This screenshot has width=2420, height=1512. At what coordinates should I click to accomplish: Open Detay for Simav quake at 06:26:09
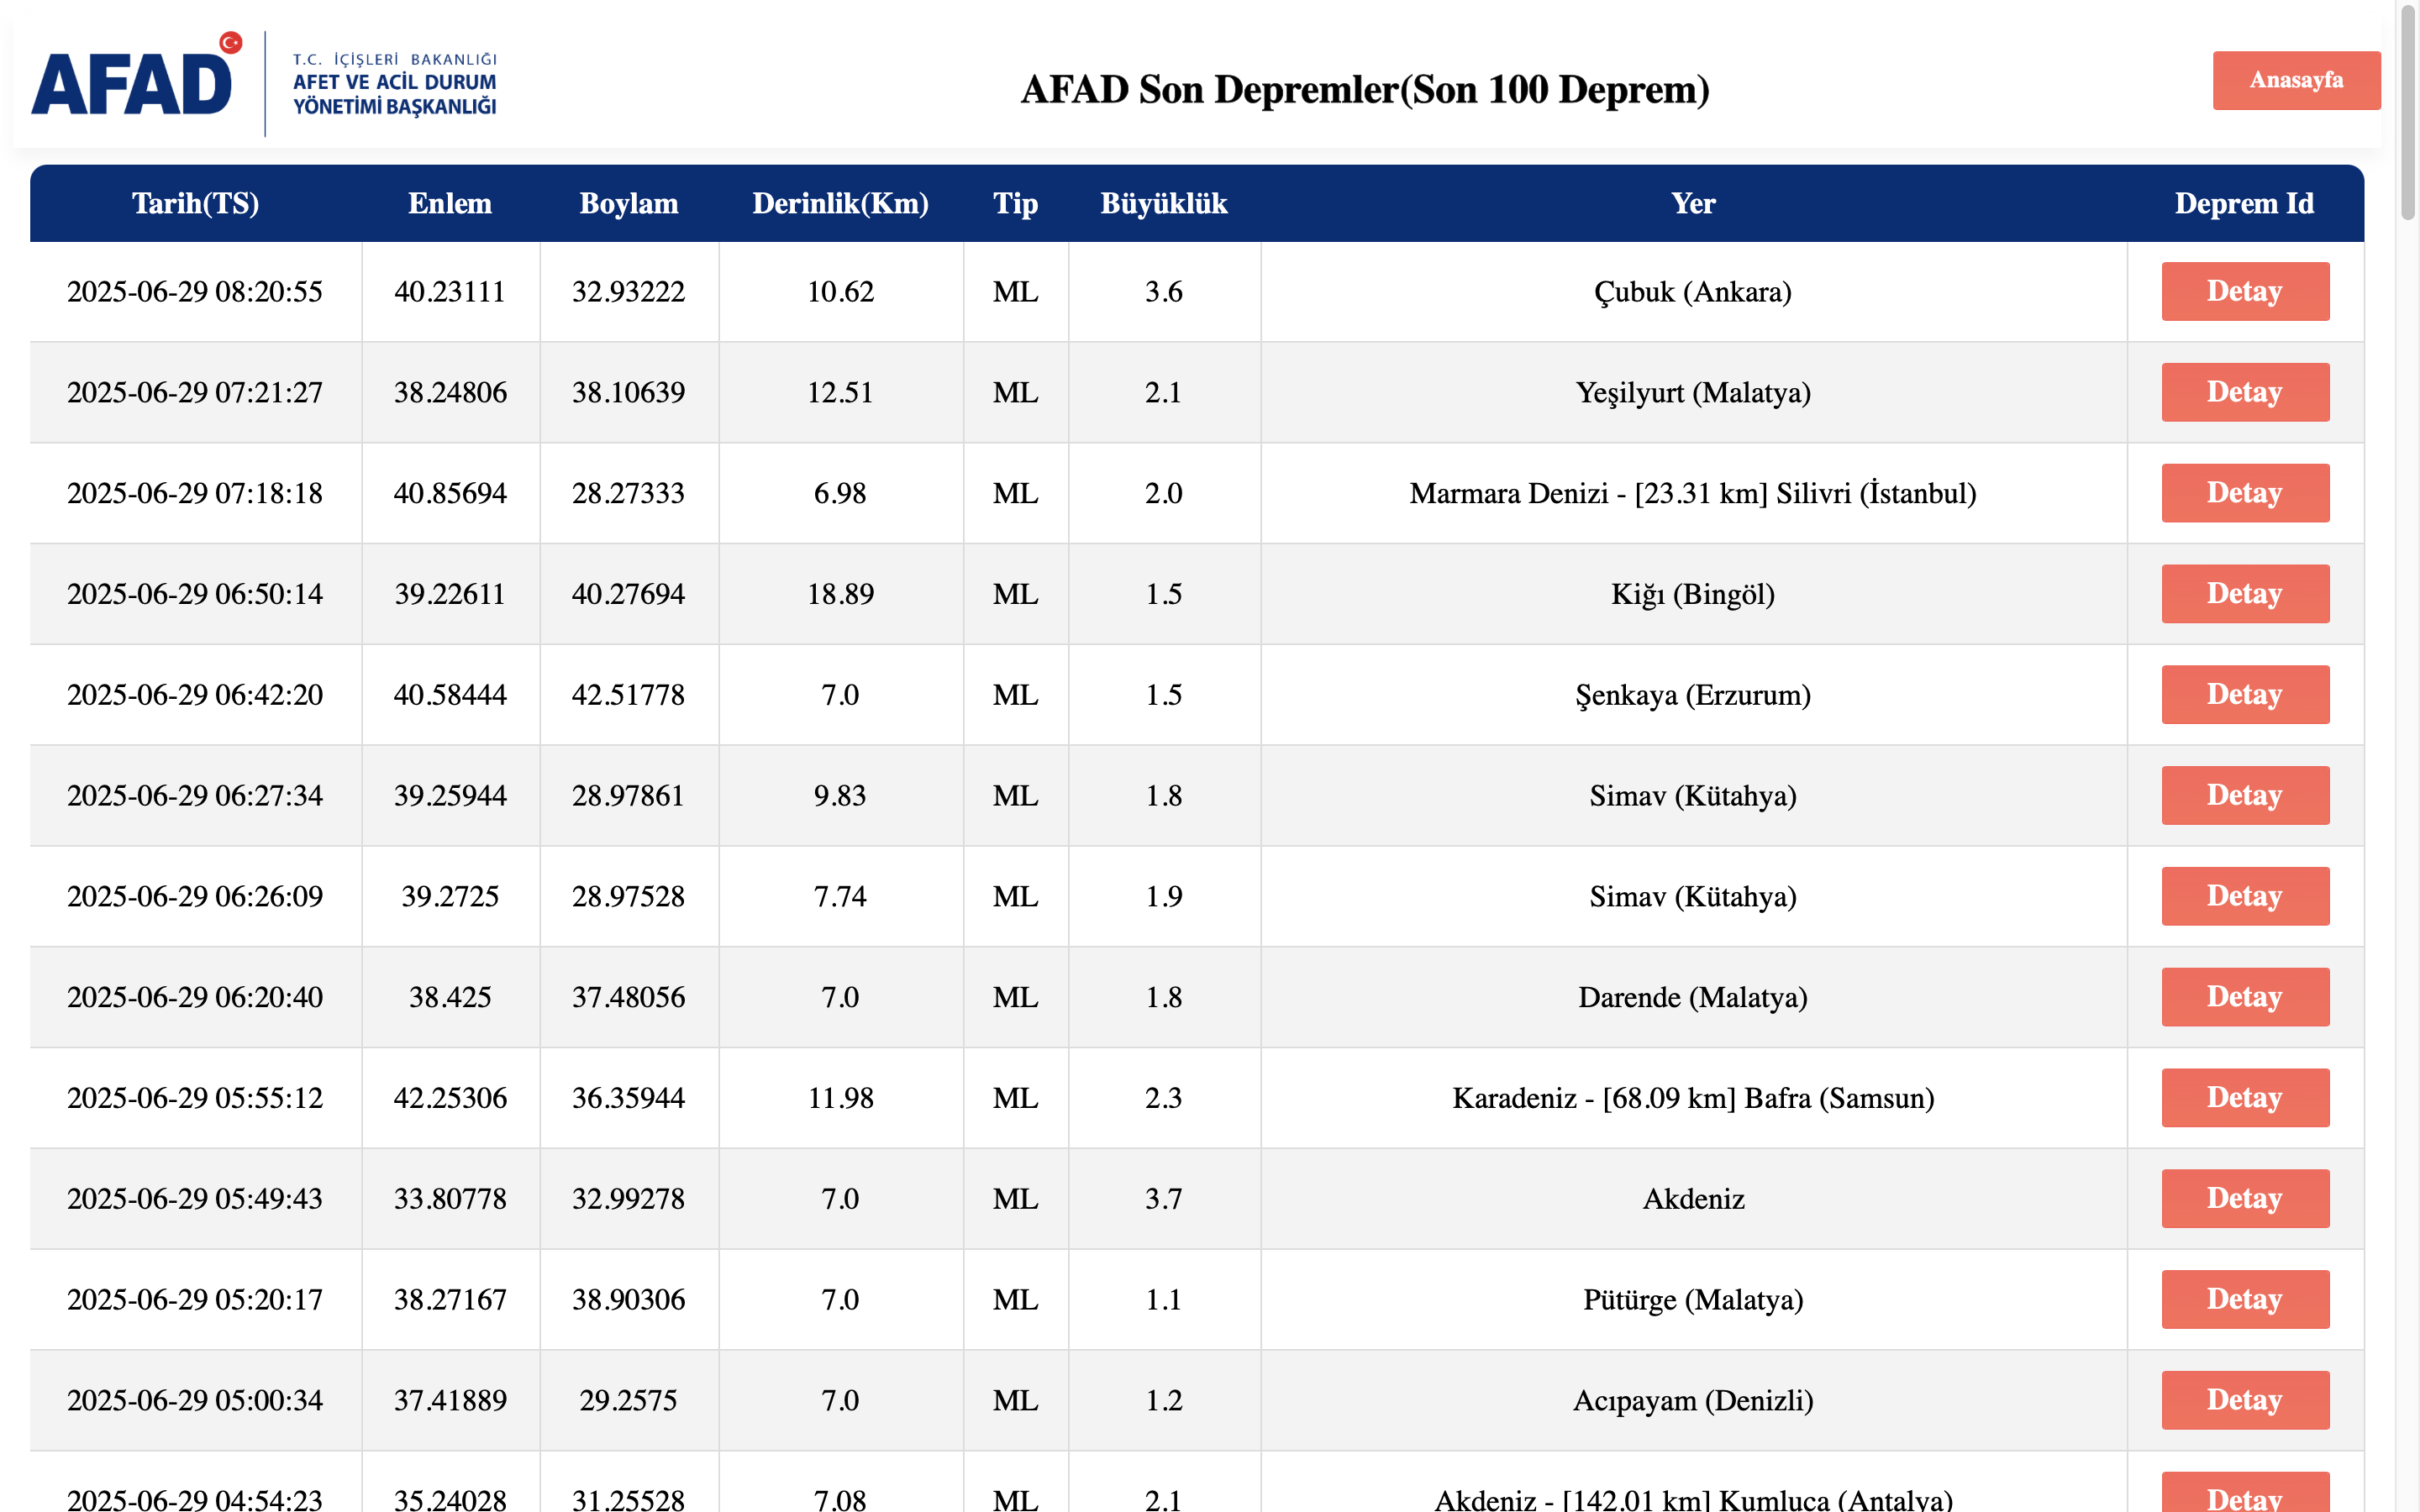pos(2245,896)
